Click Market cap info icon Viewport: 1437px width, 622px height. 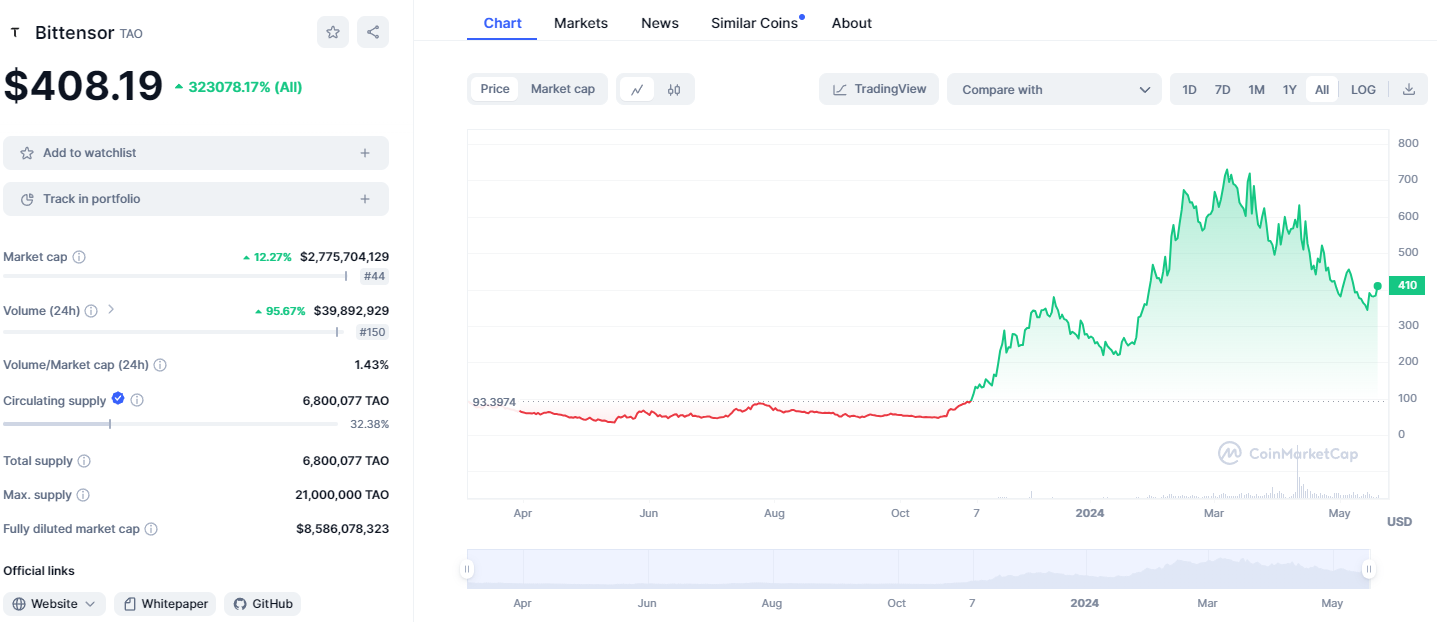point(79,257)
